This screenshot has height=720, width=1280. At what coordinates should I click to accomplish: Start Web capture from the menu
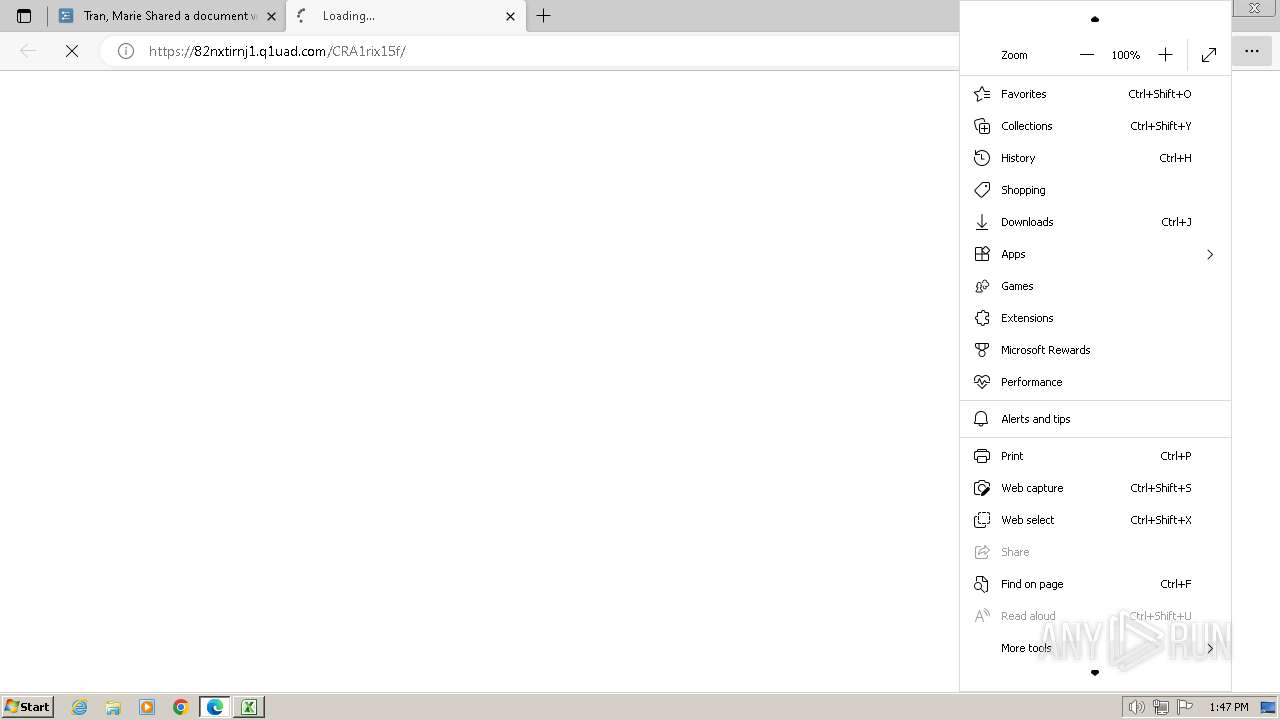[1095, 488]
